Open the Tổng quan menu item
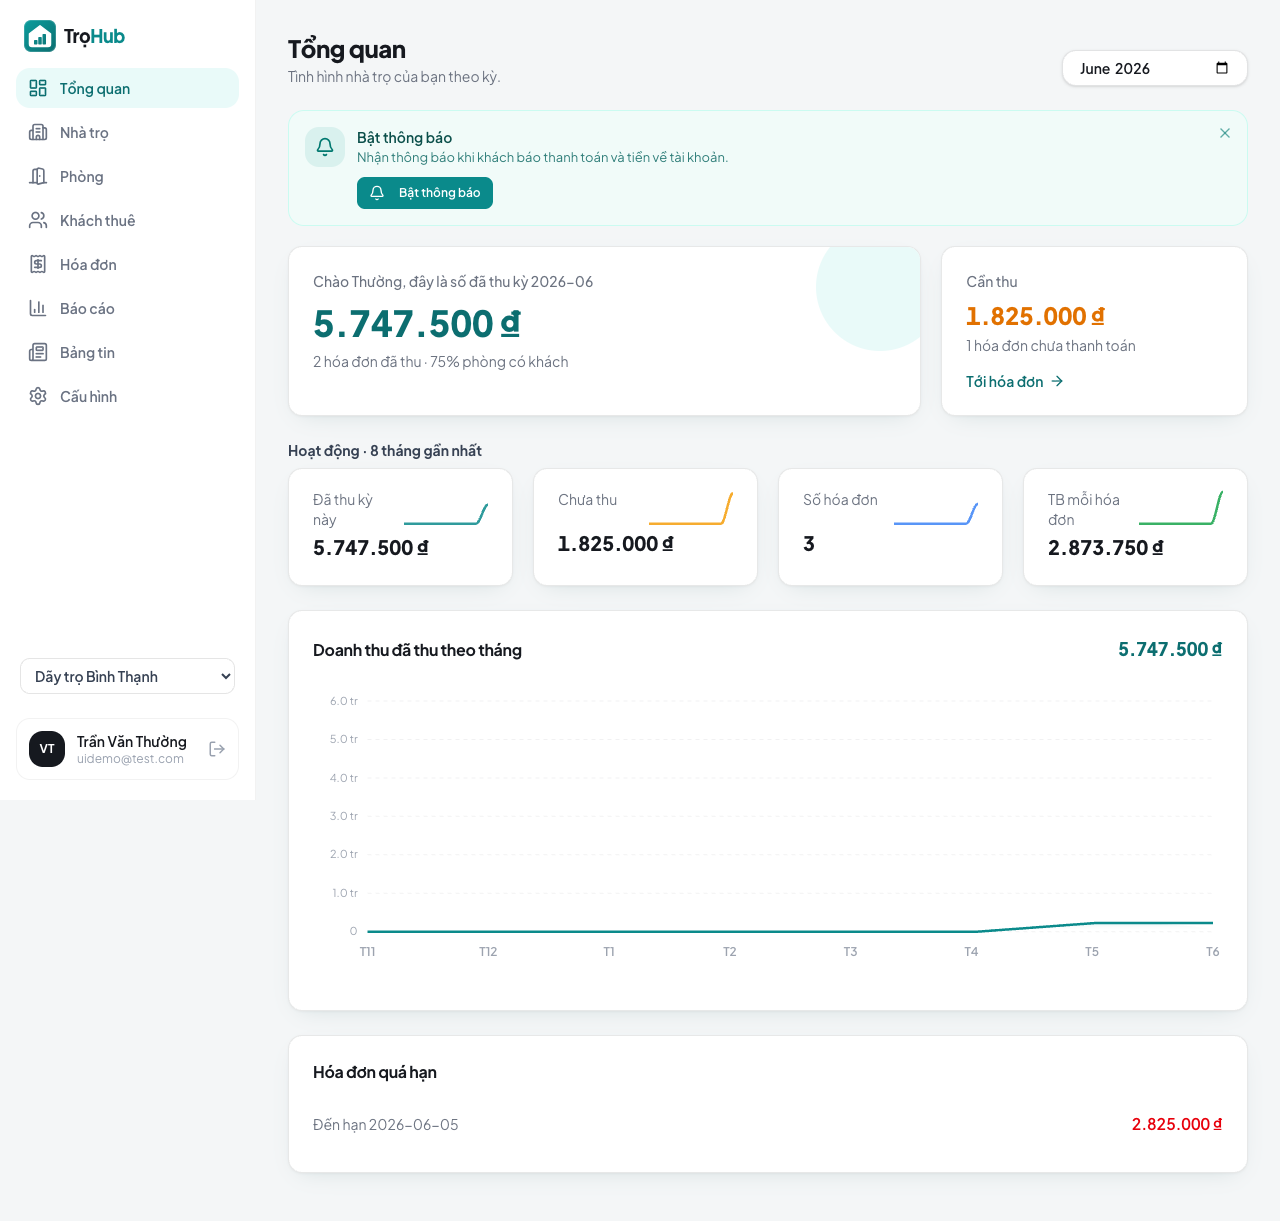1280x1221 pixels. [128, 88]
